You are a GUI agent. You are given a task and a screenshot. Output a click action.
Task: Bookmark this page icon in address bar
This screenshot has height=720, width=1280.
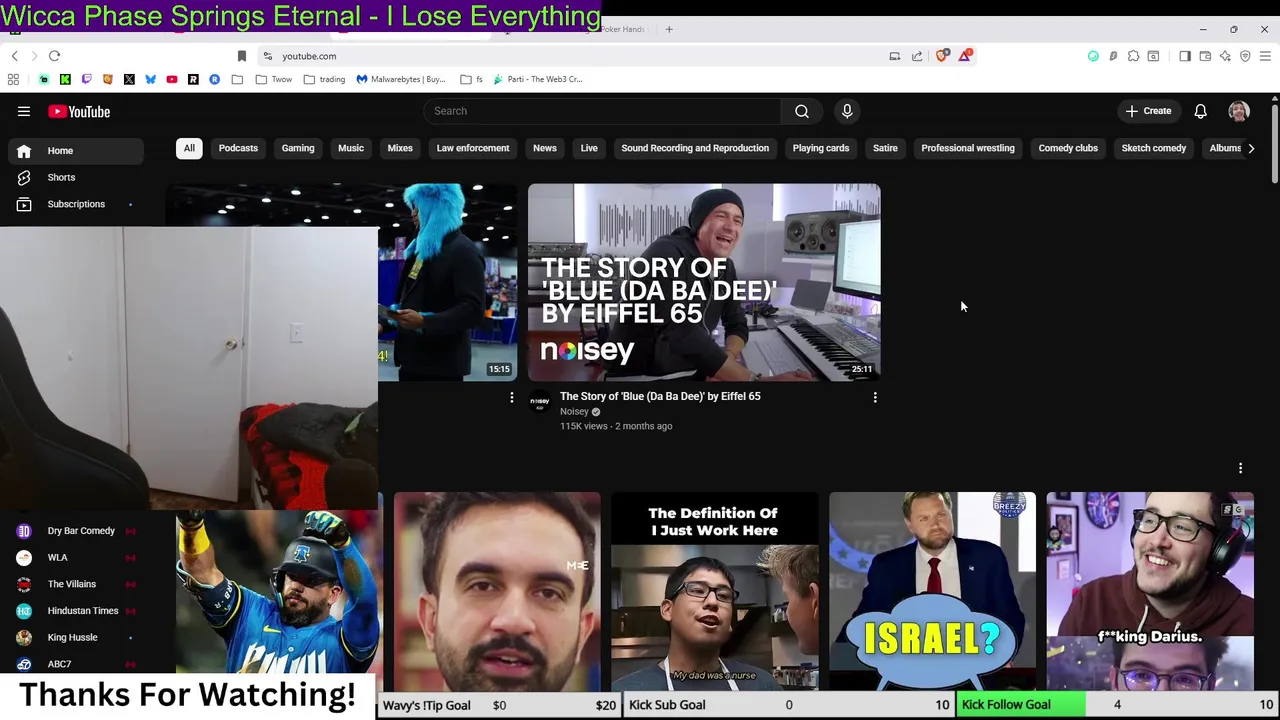(241, 56)
